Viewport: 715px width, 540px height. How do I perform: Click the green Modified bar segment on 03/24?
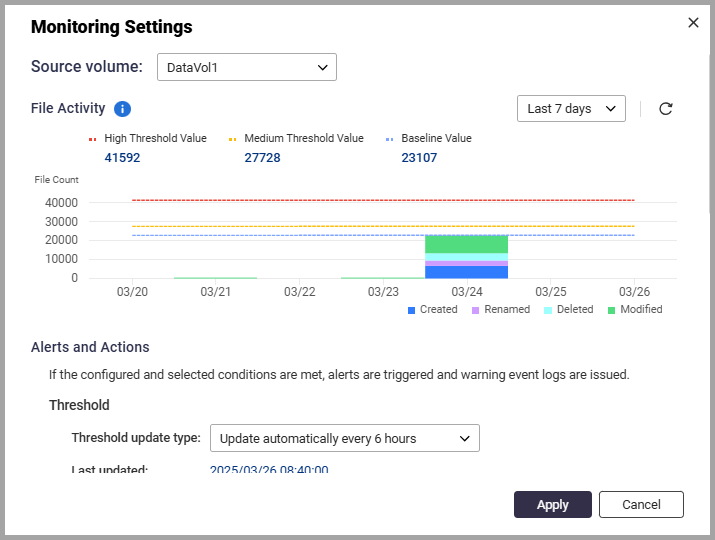pos(467,244)
